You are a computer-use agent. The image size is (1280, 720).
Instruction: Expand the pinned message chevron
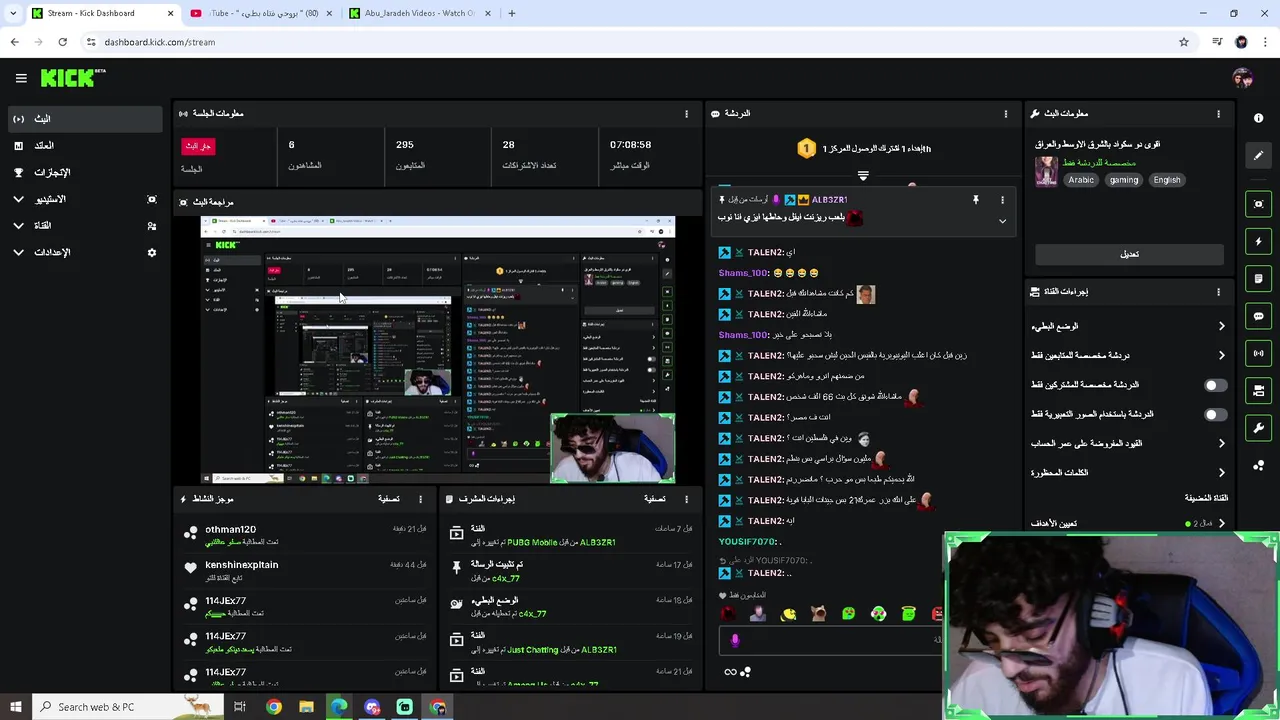(x=1002, y=221)
